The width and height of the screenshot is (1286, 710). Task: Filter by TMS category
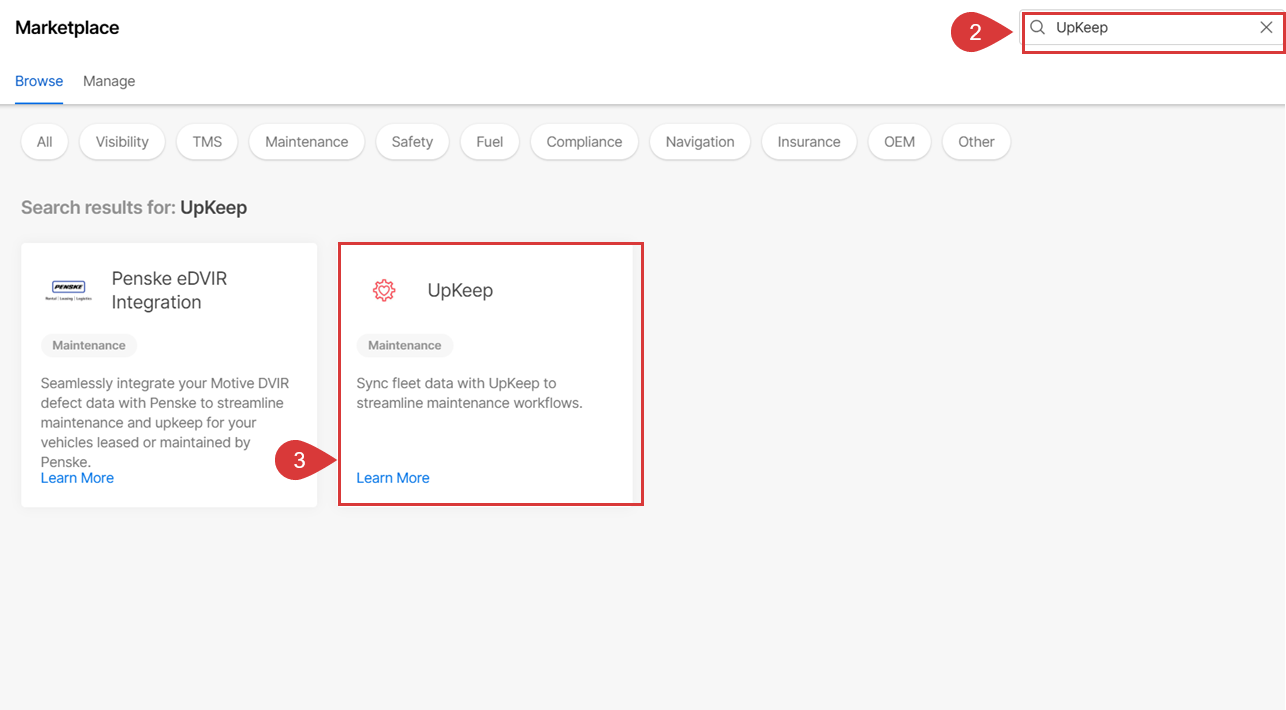click(x=207, y=142)
